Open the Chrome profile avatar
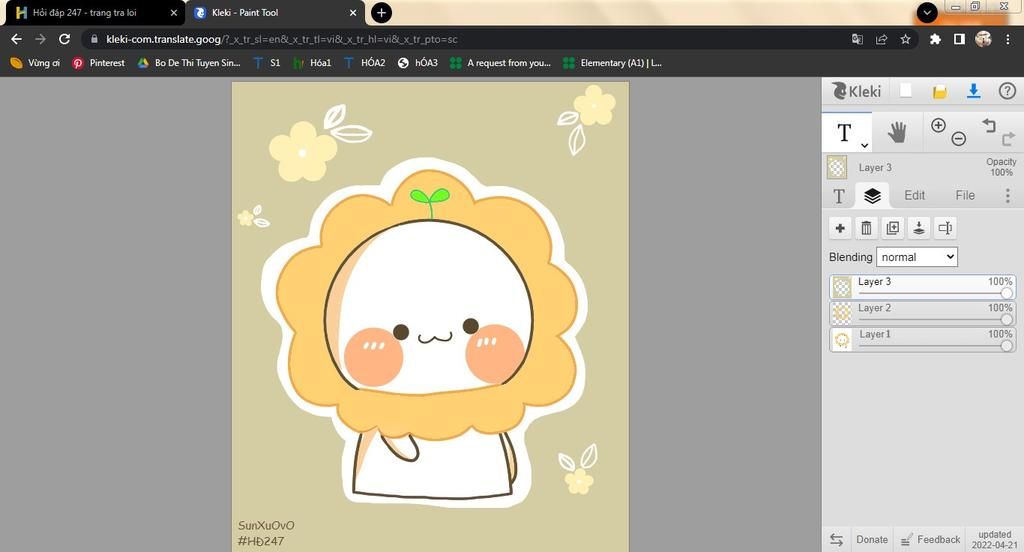 pos(983,39)
